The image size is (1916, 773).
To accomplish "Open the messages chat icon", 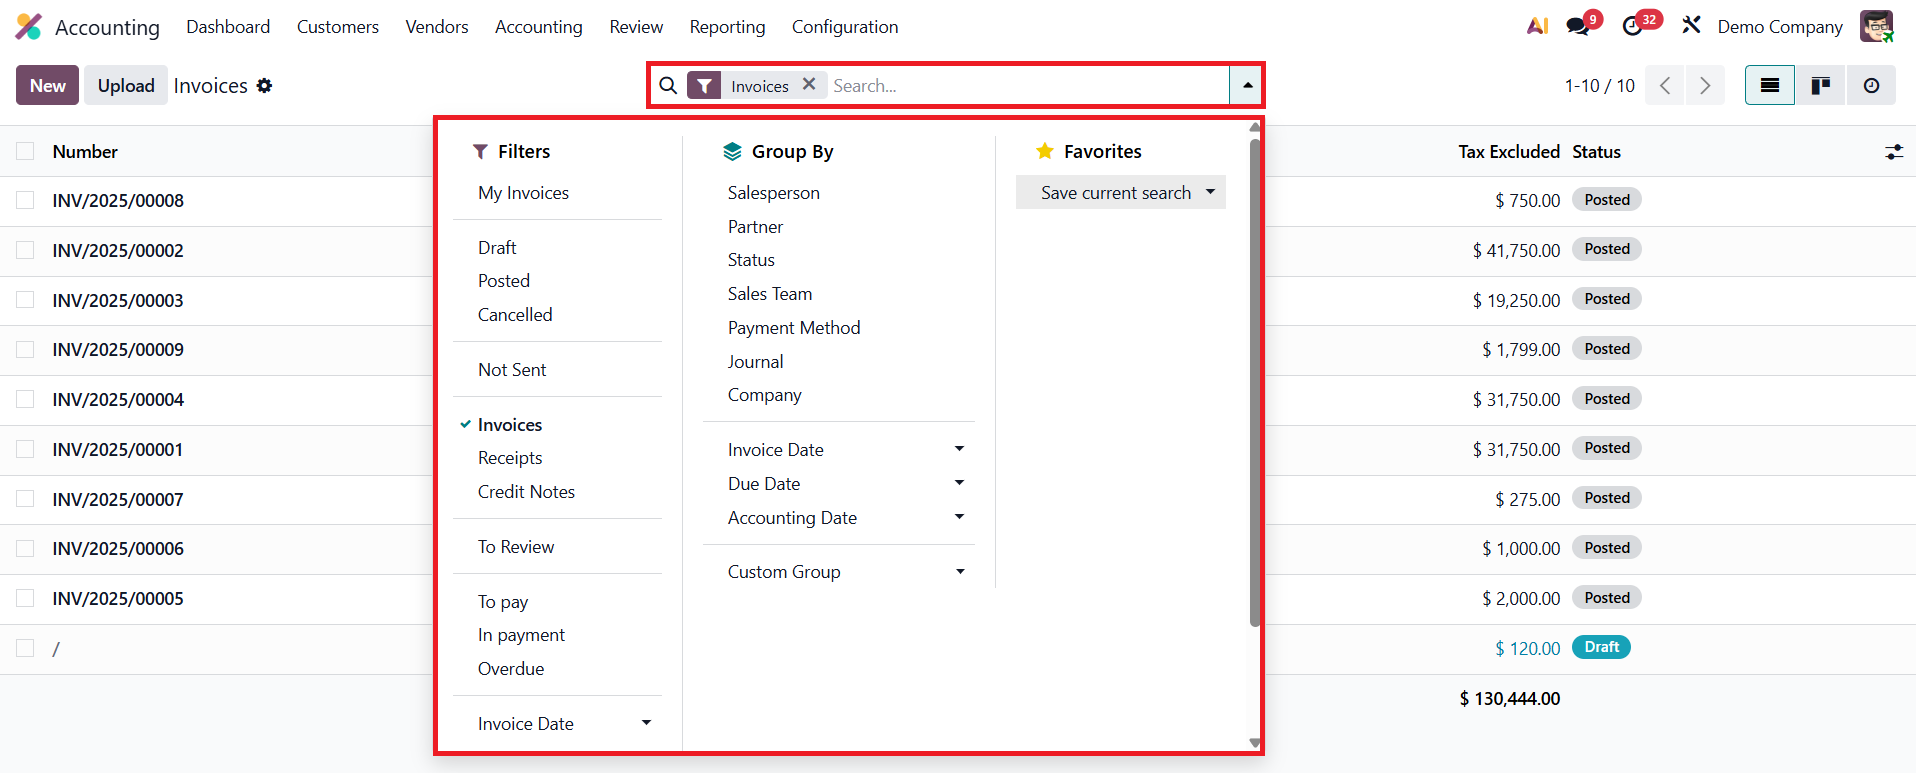I will 1578,26.
